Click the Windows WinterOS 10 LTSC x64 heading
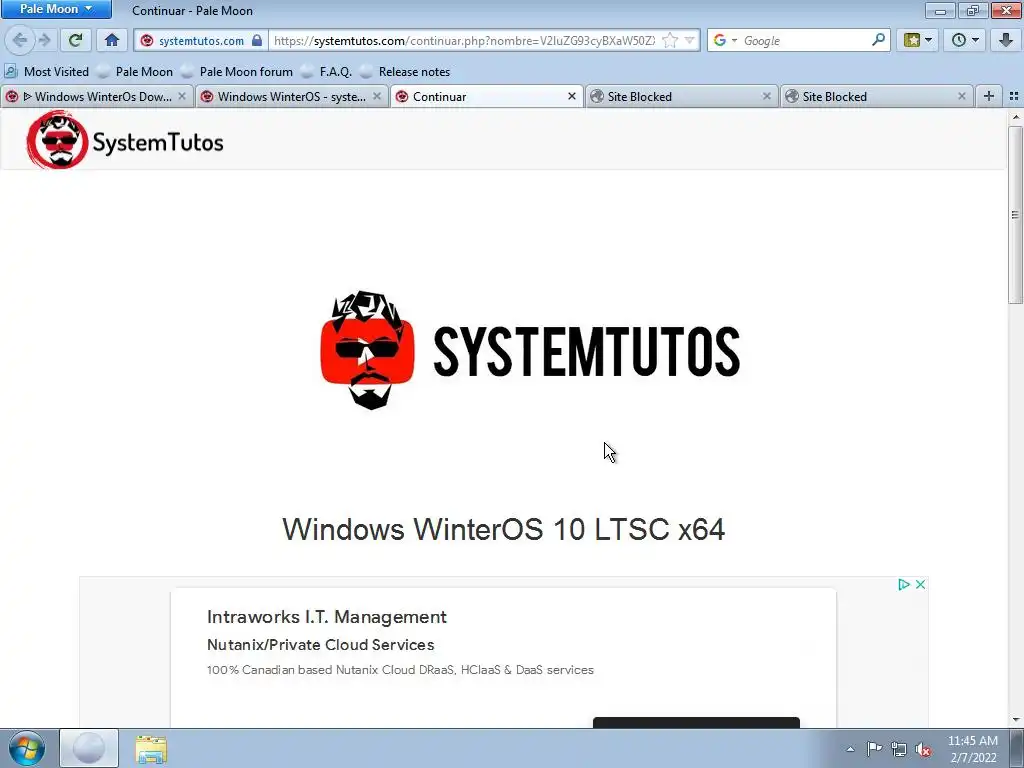Image resolution: width=1024 pixels, height=768 pixels. tap(504, 529)
